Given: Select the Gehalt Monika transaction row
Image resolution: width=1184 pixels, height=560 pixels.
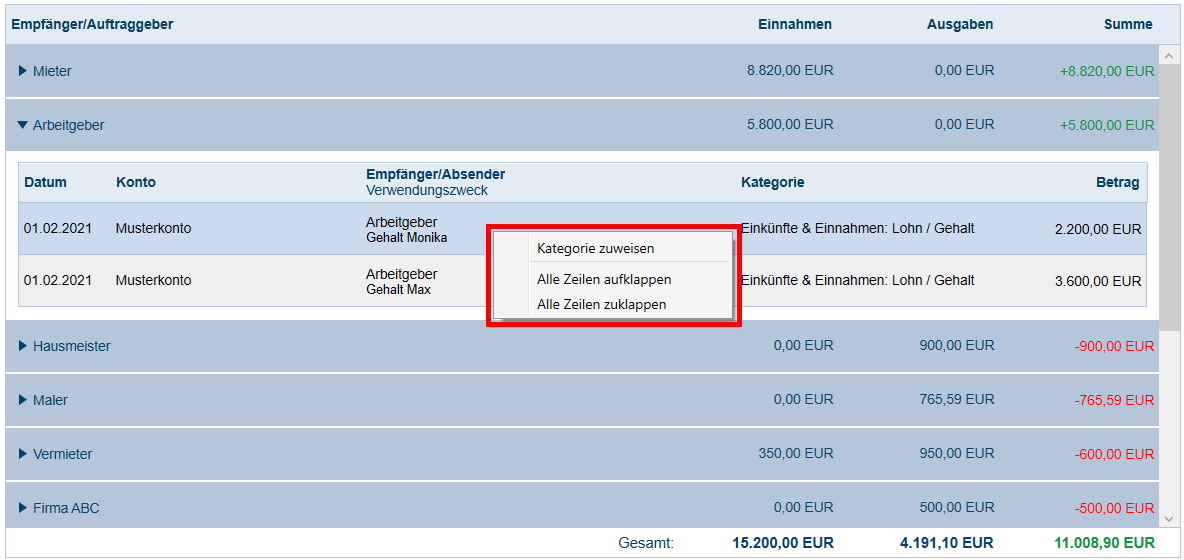Looking at the screenshot, I should tap(250, 229).
